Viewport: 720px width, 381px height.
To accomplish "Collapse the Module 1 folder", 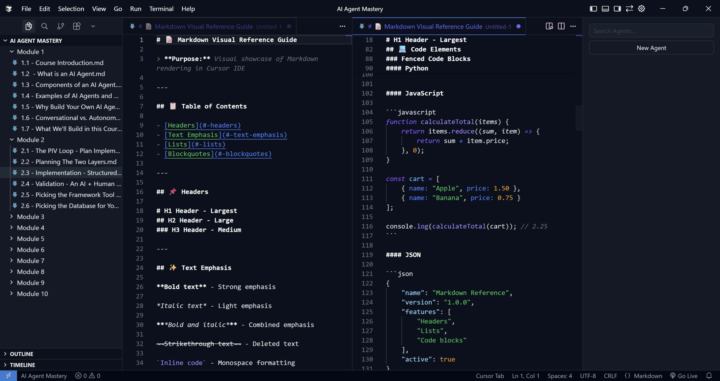I will coord(61,51).
